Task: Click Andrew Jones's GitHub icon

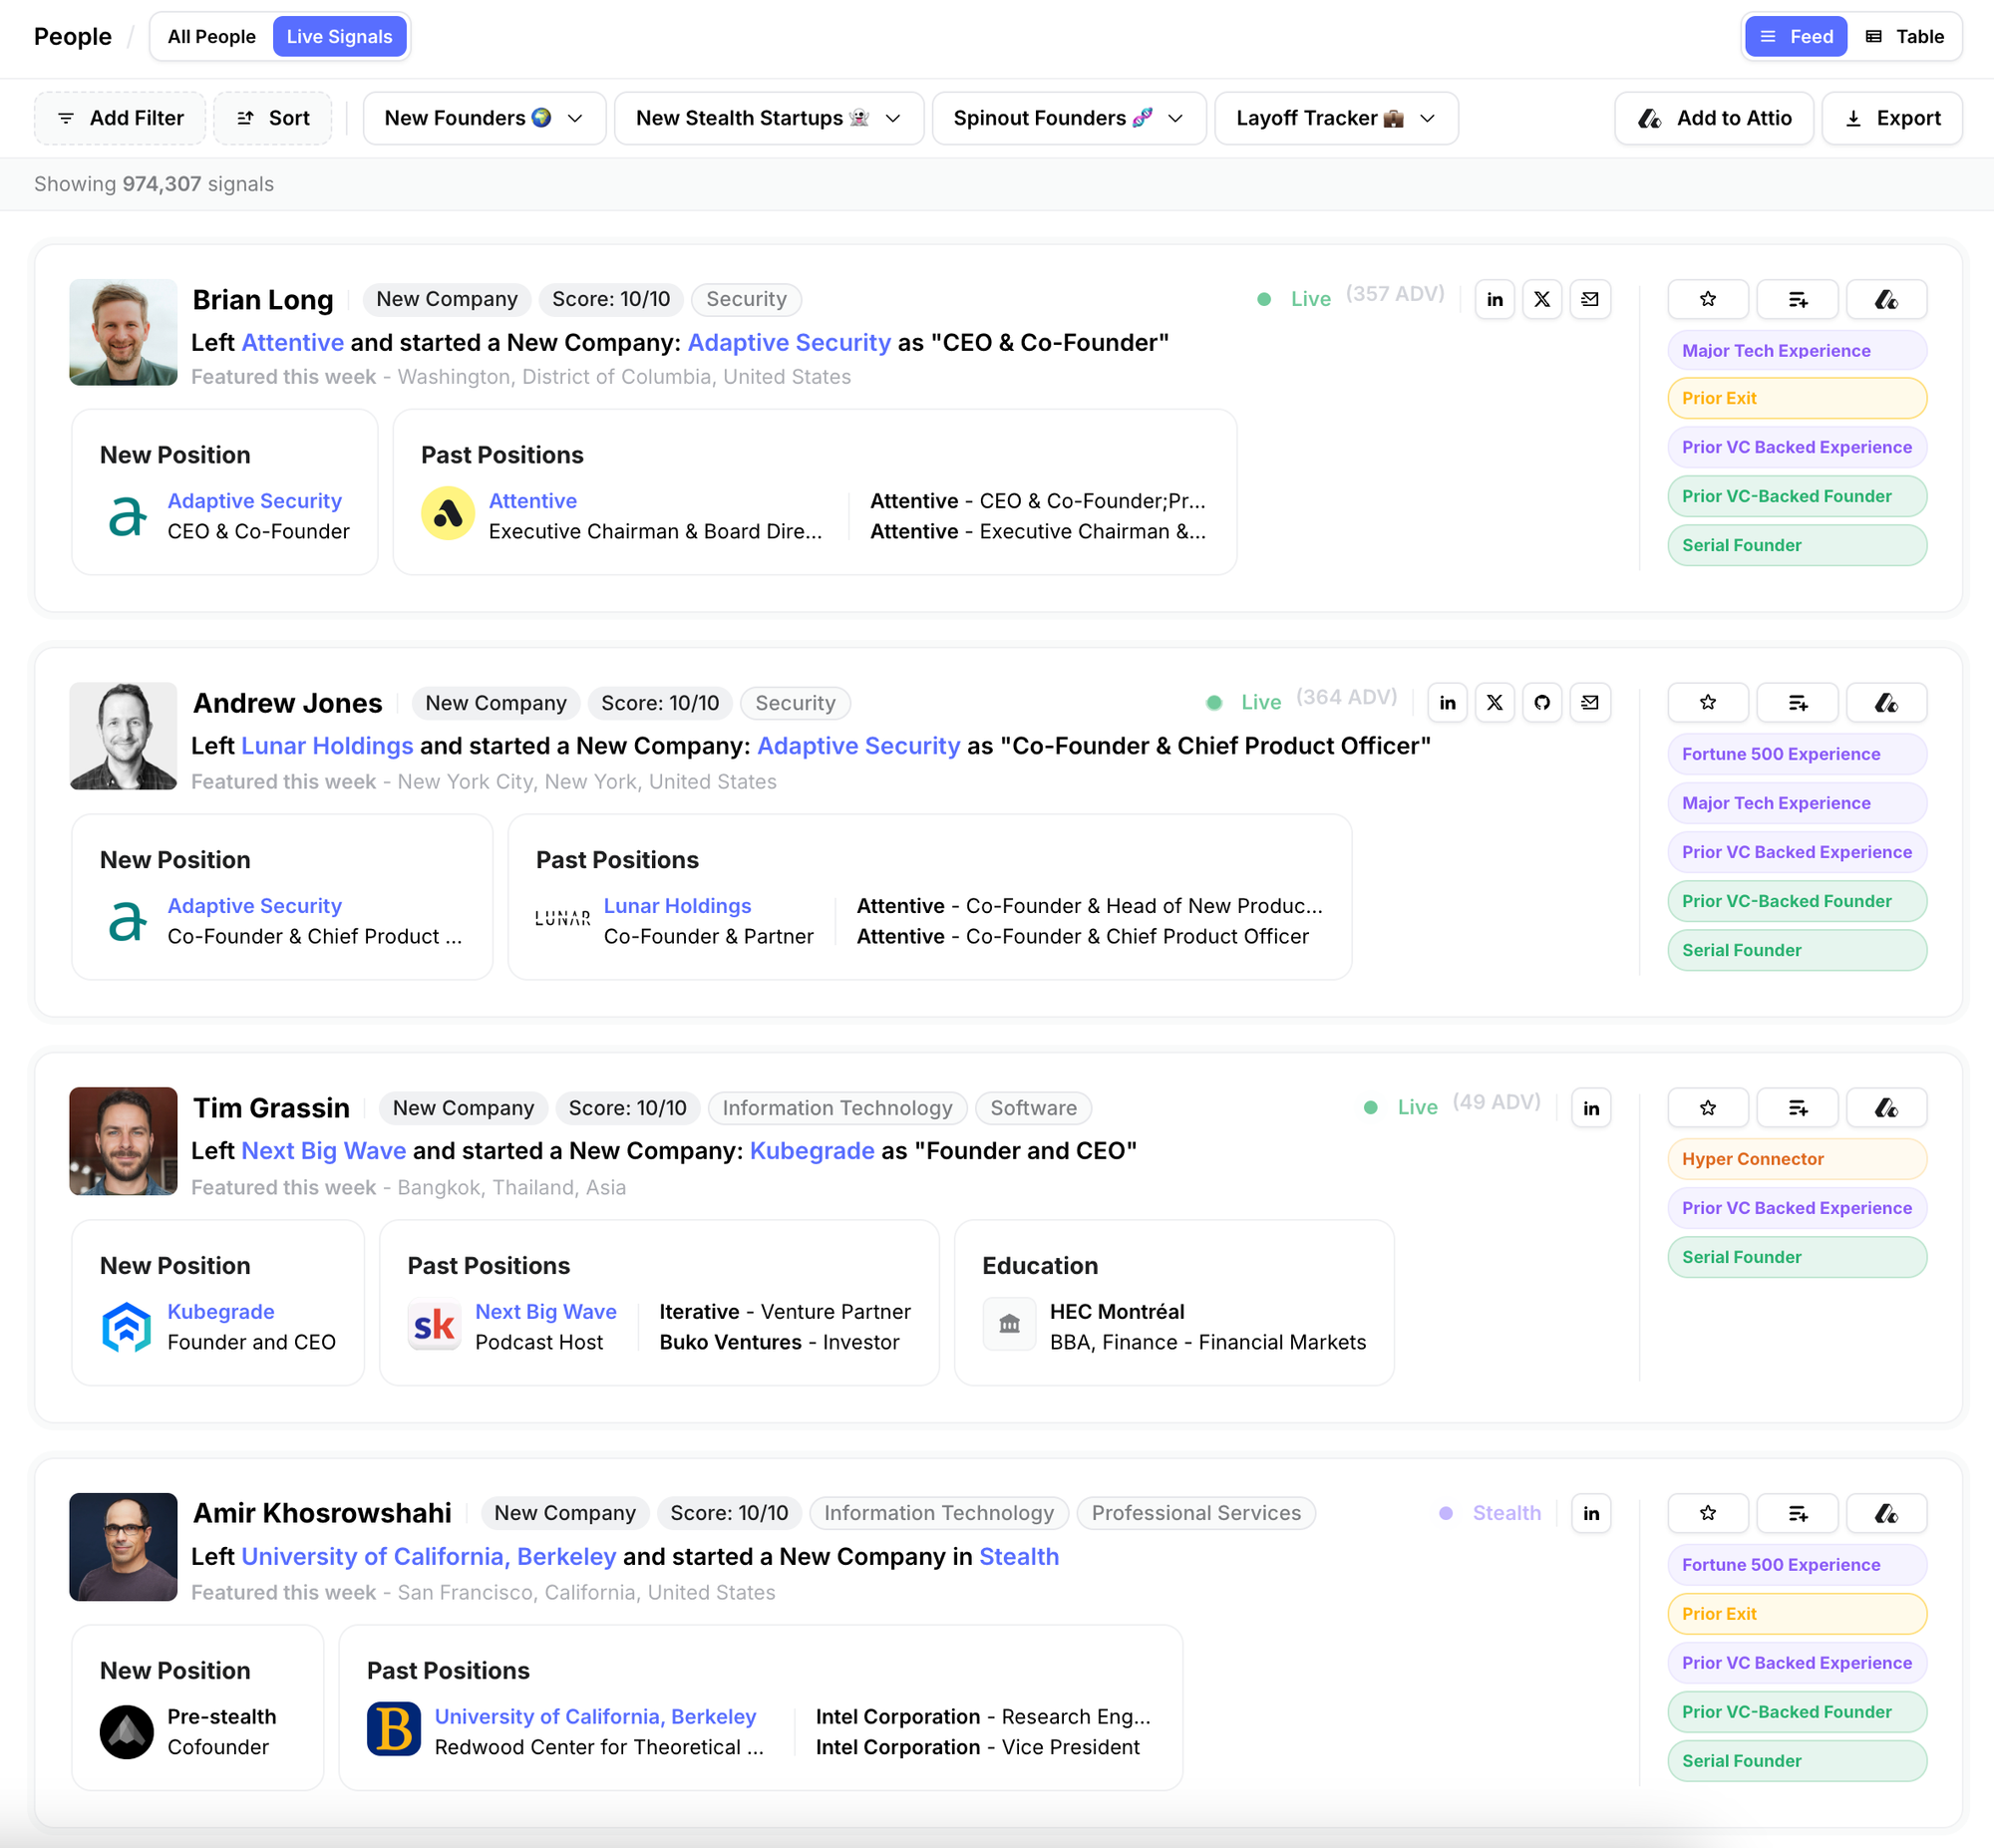Action: point(1542,703)
